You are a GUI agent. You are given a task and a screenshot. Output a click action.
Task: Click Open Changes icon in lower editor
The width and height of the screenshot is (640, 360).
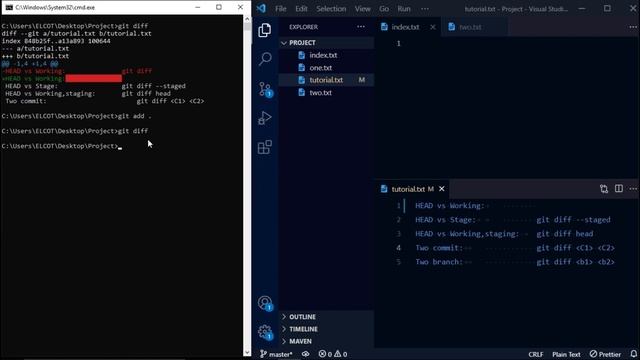point(604,189)
